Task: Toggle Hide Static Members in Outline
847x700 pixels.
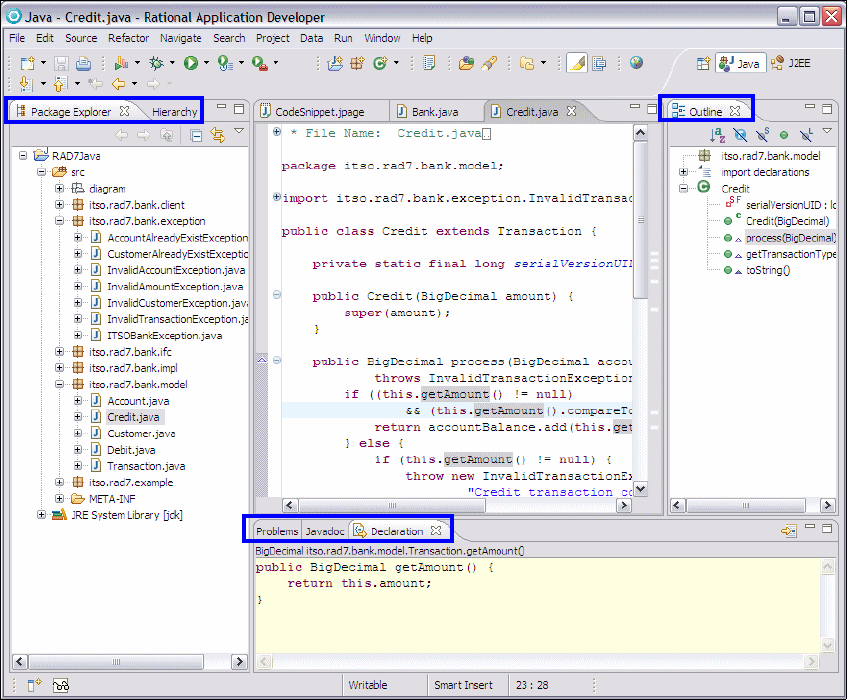Action: point(762,135)
